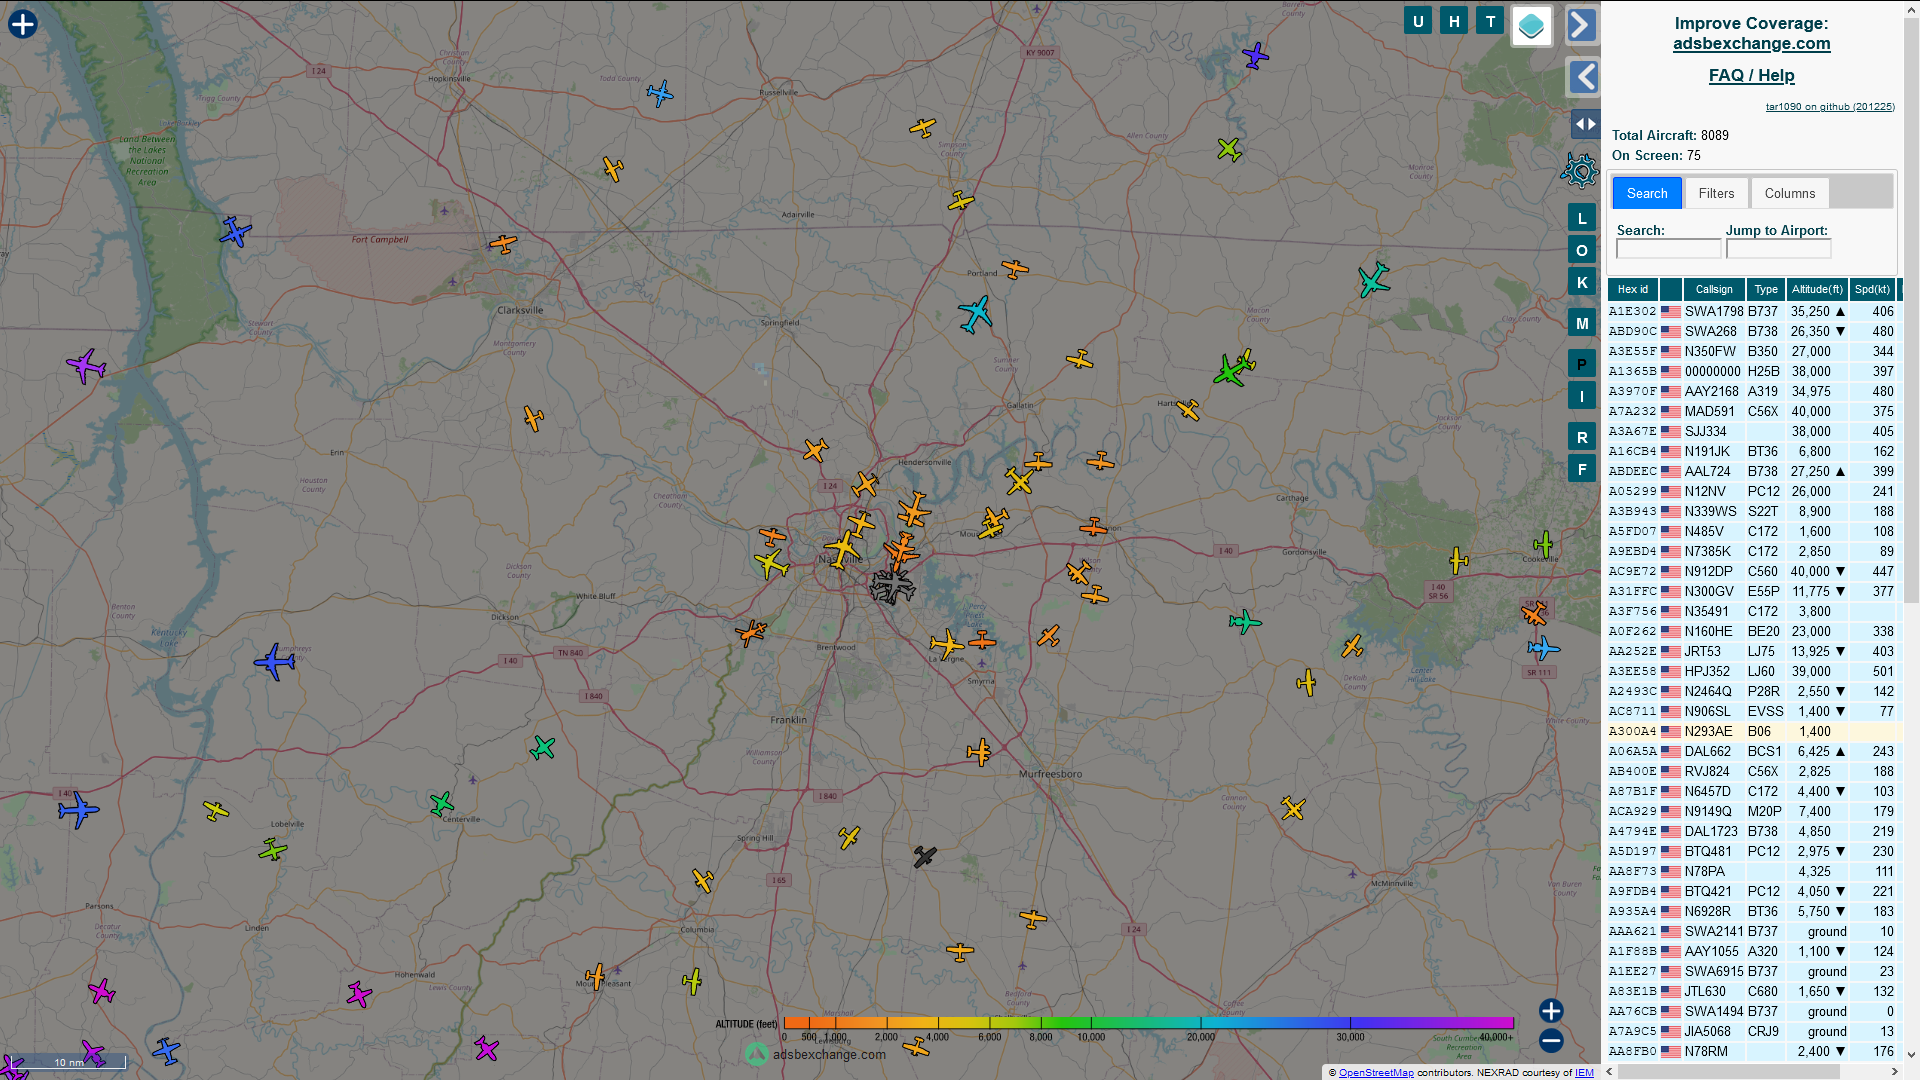Toggle the F map option button
The height and width of the screenshot is (1080, 1920).
1582,469
